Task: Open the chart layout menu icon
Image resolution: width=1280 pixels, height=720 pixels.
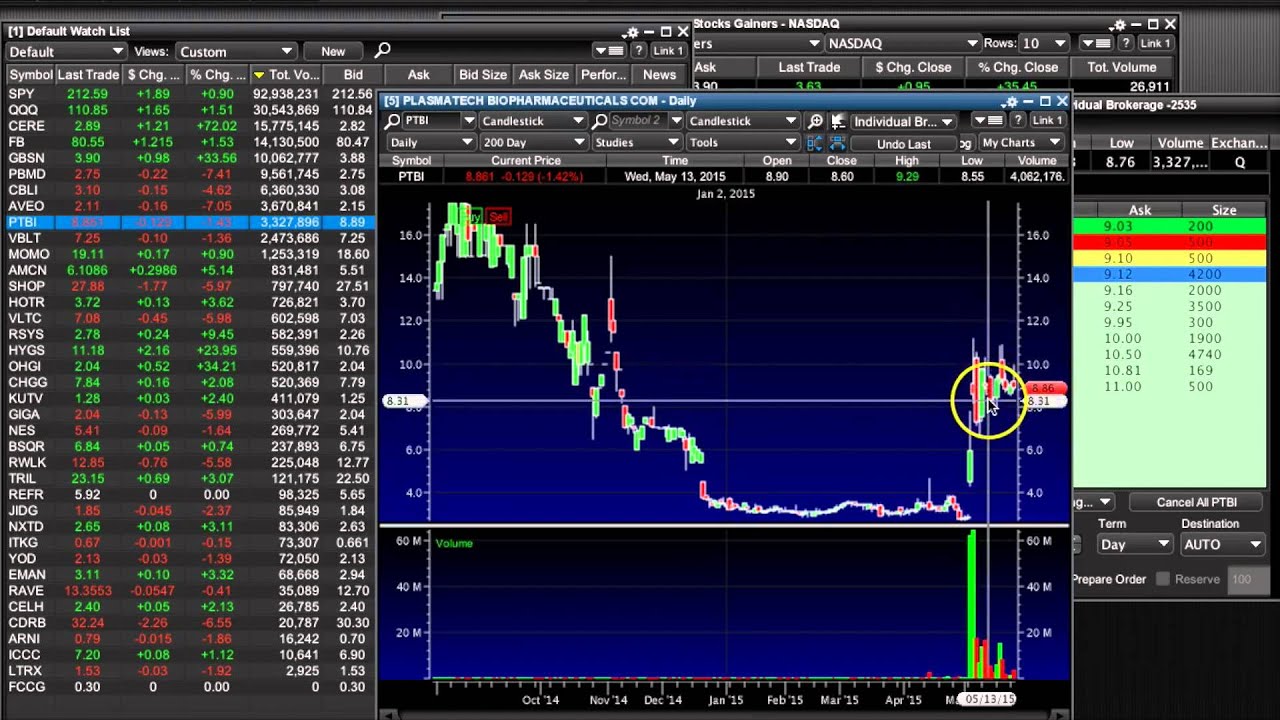Action: pos(988,121)
